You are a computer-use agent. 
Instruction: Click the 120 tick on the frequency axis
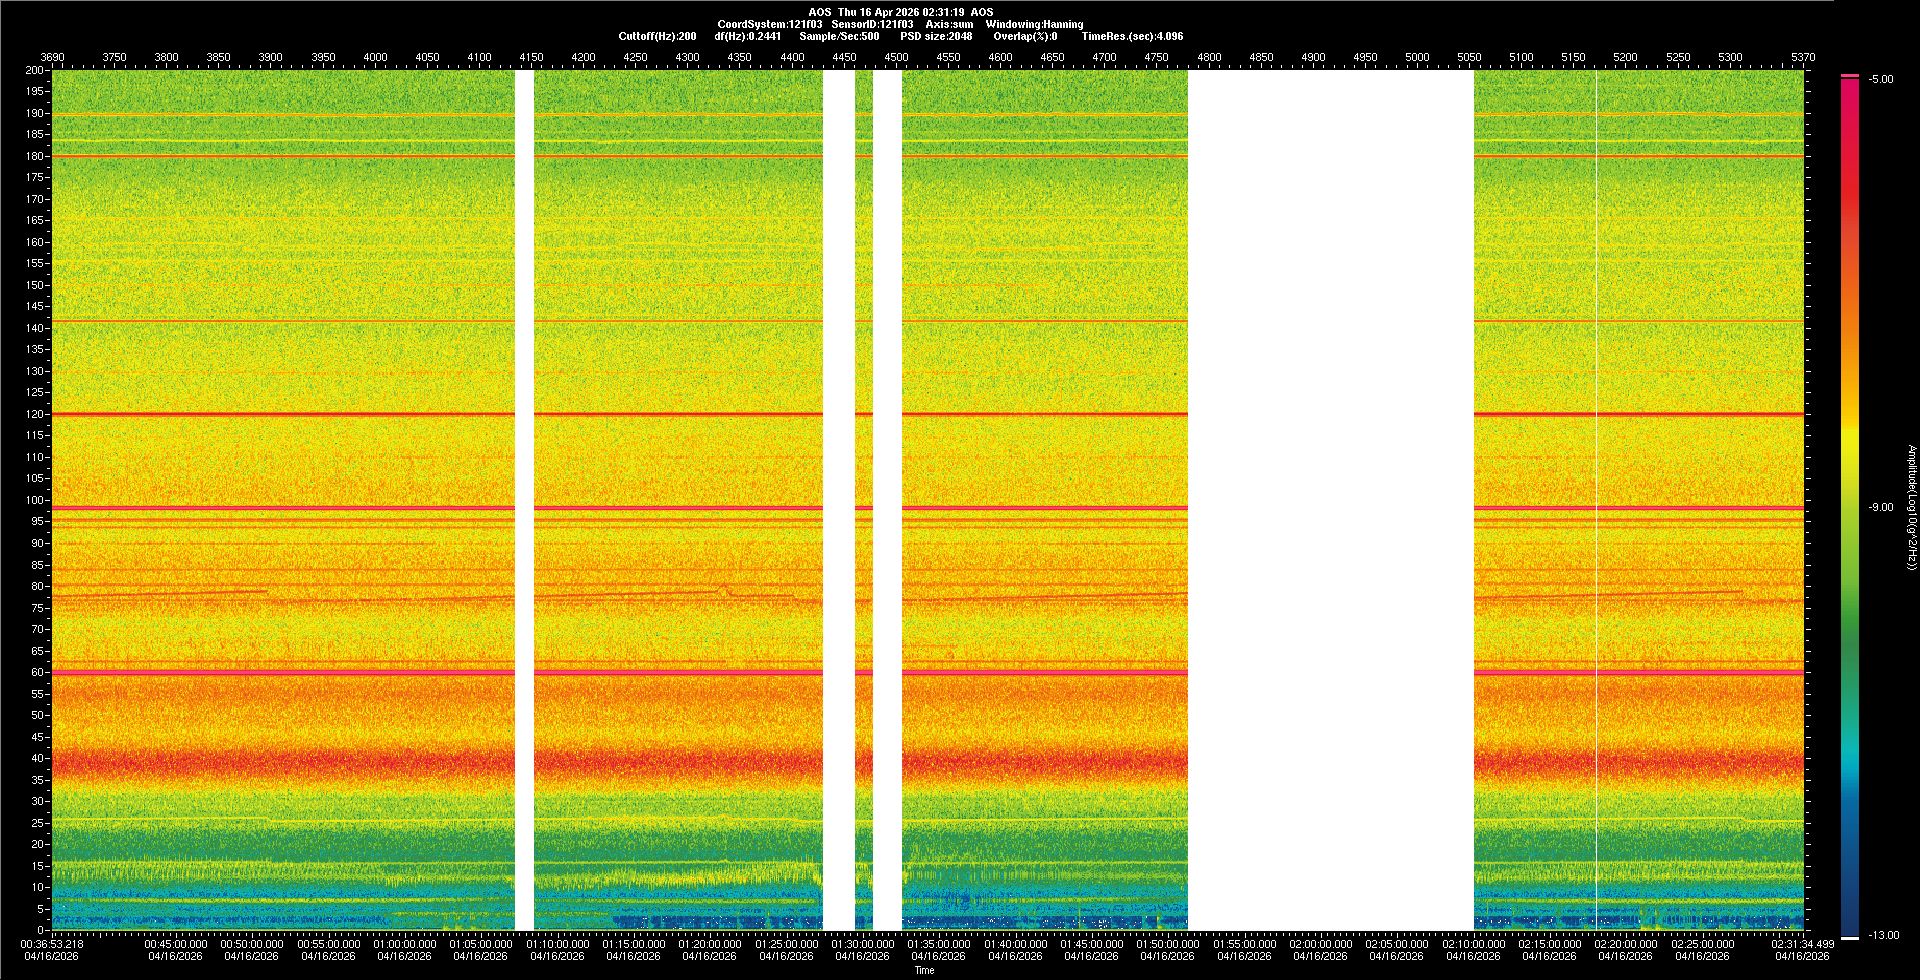35,414
